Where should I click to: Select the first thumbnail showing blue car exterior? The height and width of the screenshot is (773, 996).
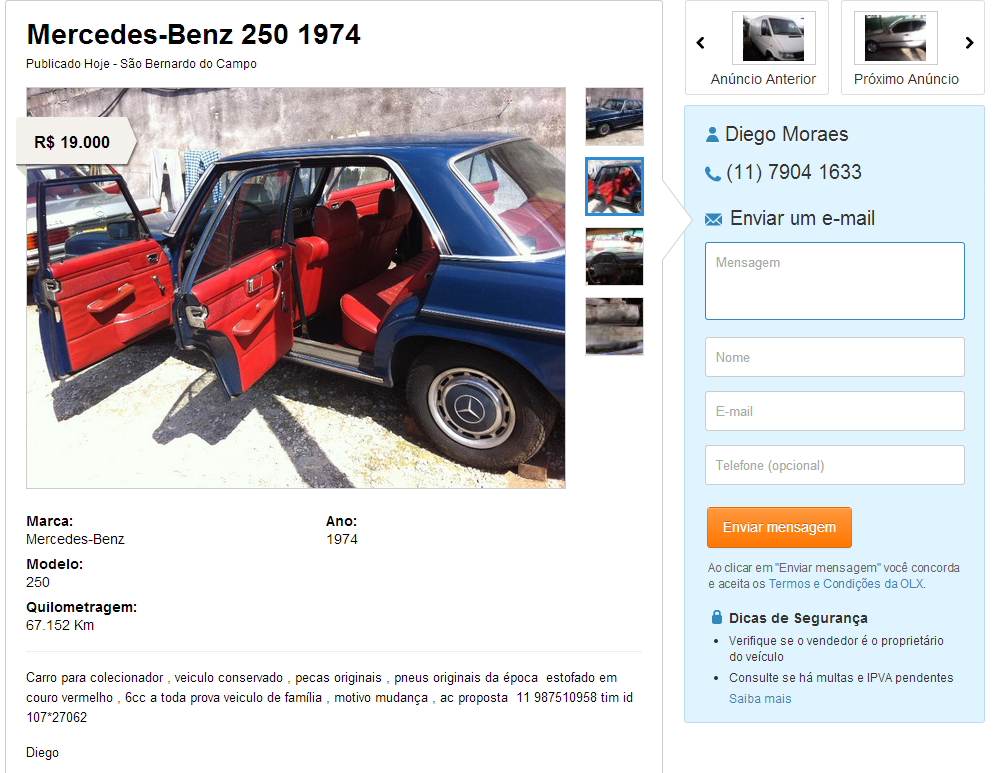[614, 117]
